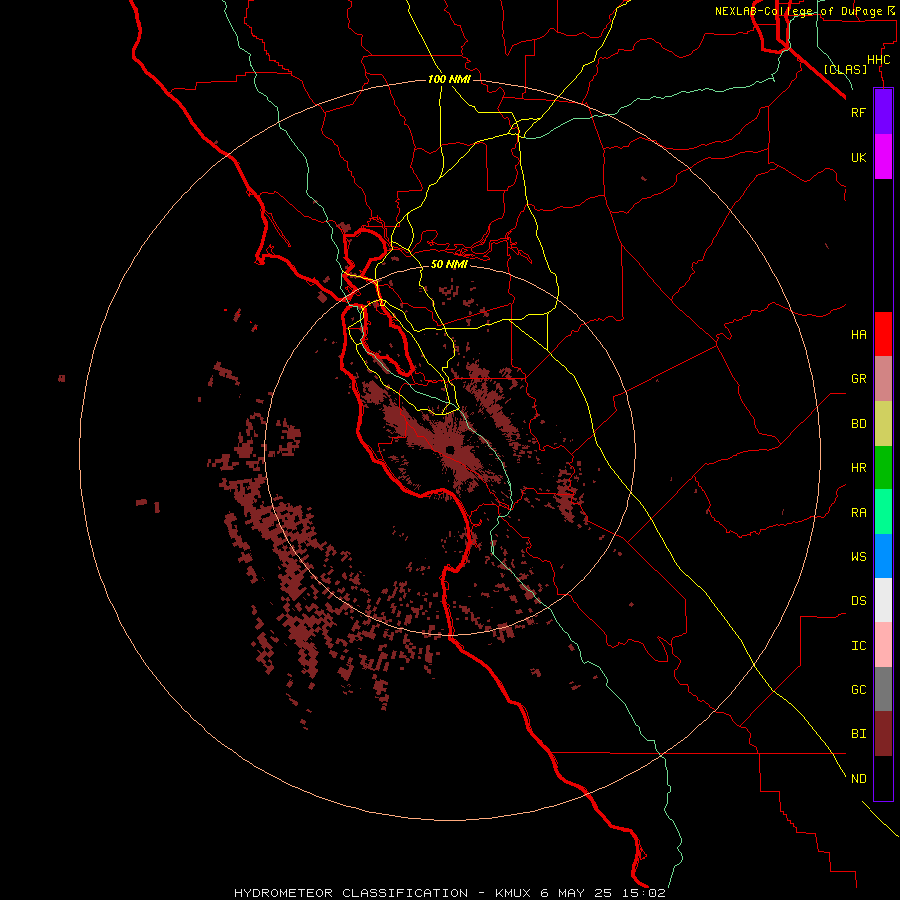Viewport: 900px width, 900px height.
Task: Click the blue WS legend swatch
Action: 883,556
